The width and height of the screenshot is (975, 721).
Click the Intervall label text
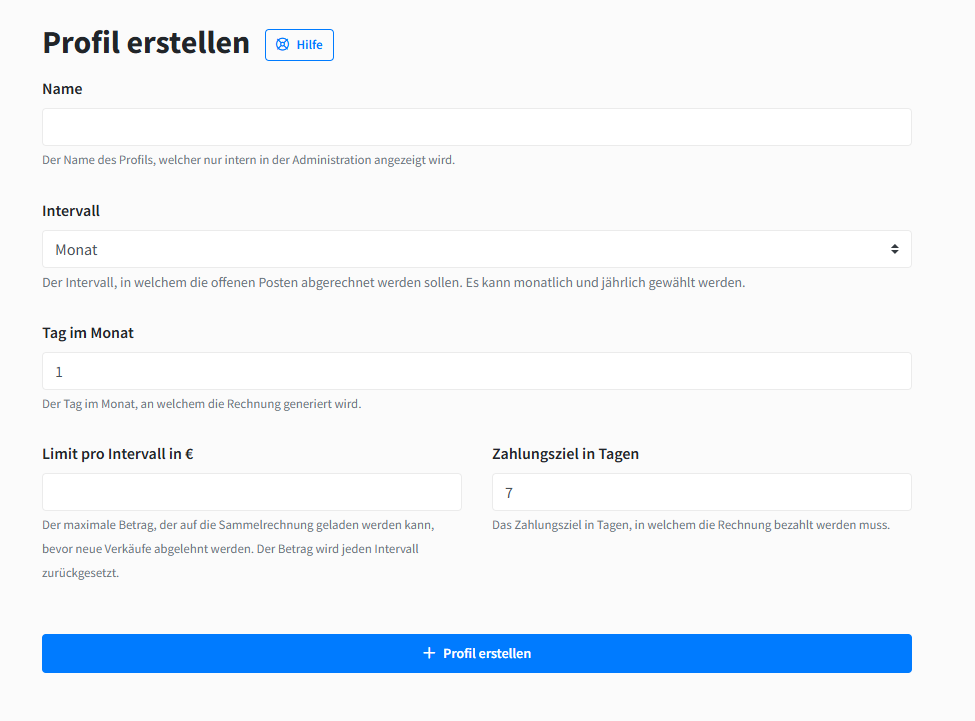[71, 211]
